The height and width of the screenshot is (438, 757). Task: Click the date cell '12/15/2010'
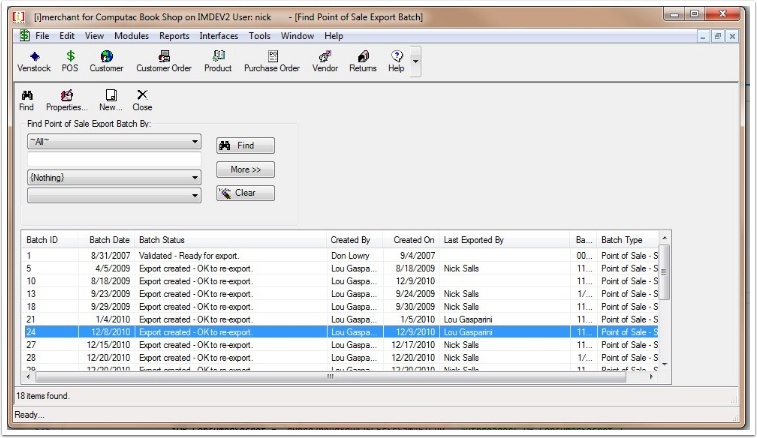click(108, 345)
